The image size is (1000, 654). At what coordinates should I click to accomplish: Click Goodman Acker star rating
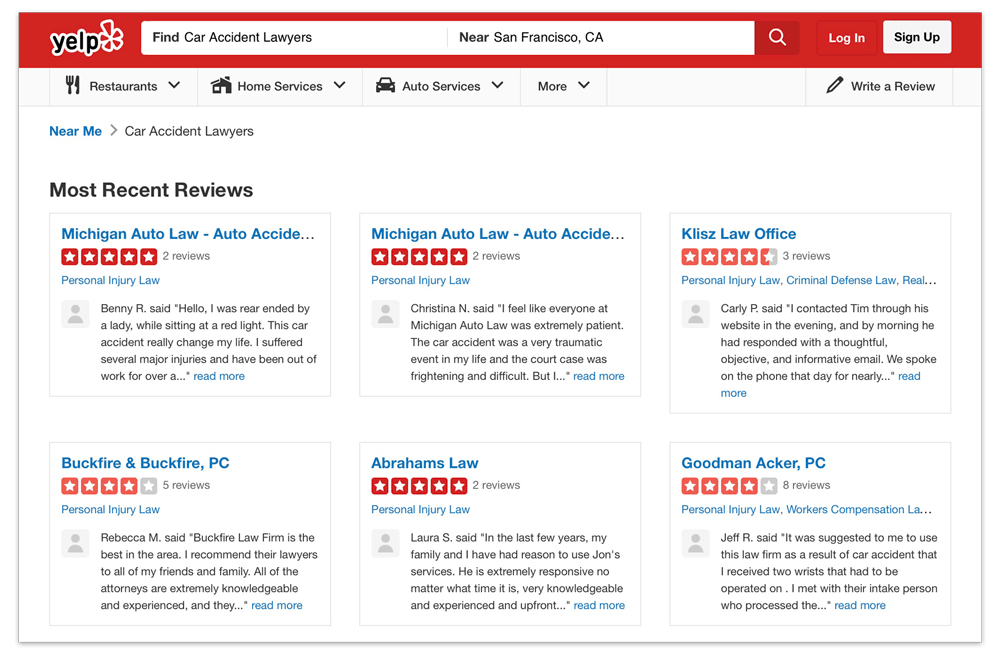[729, 486]
